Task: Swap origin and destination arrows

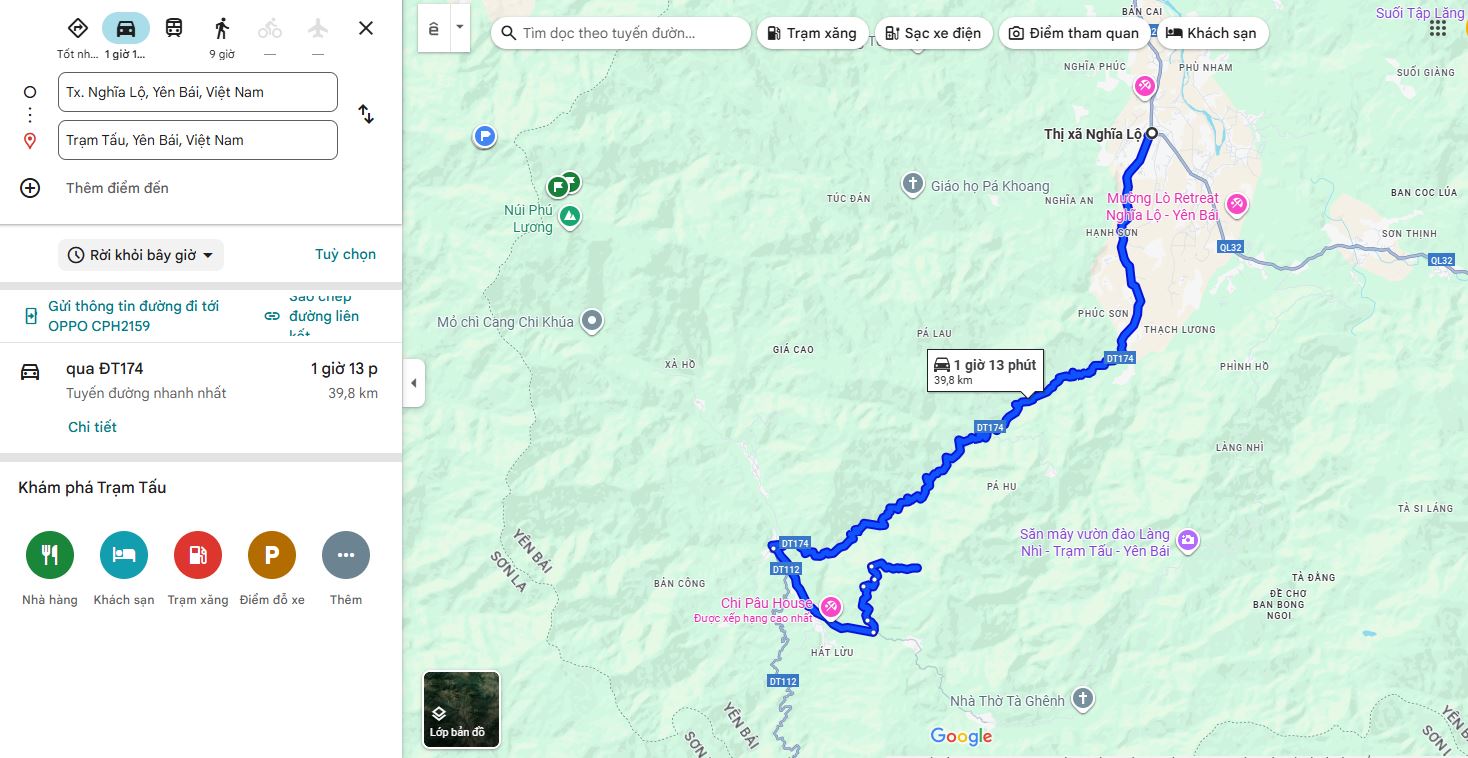Action: 366,115
